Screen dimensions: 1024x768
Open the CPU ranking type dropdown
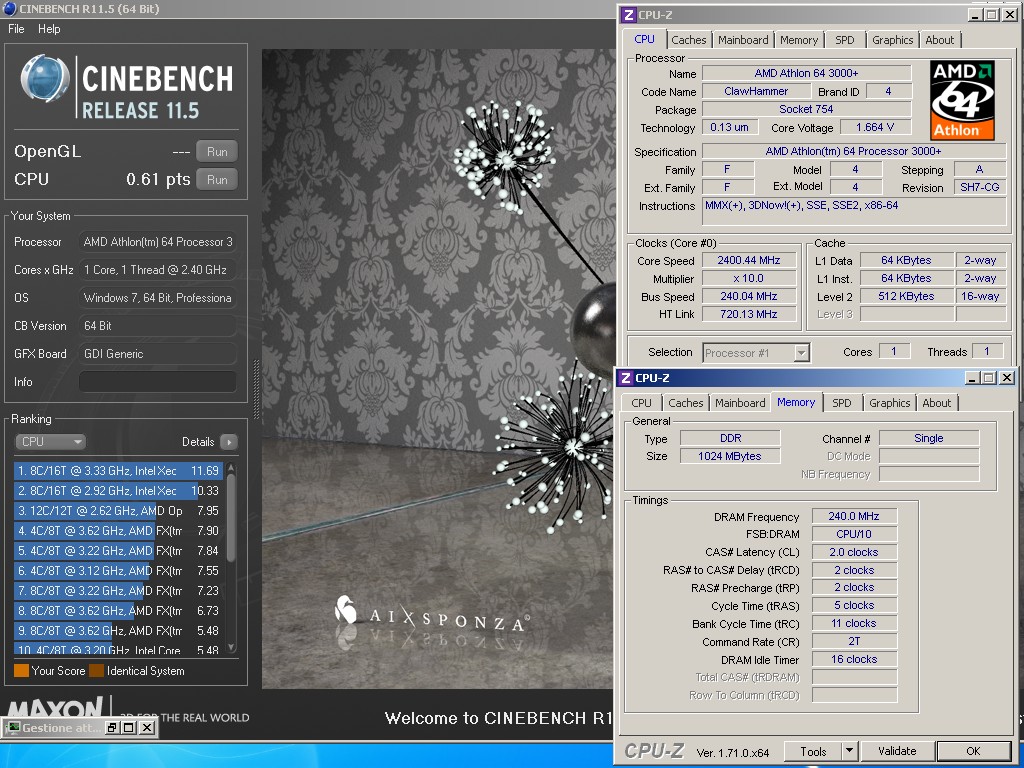click(50, 441)
